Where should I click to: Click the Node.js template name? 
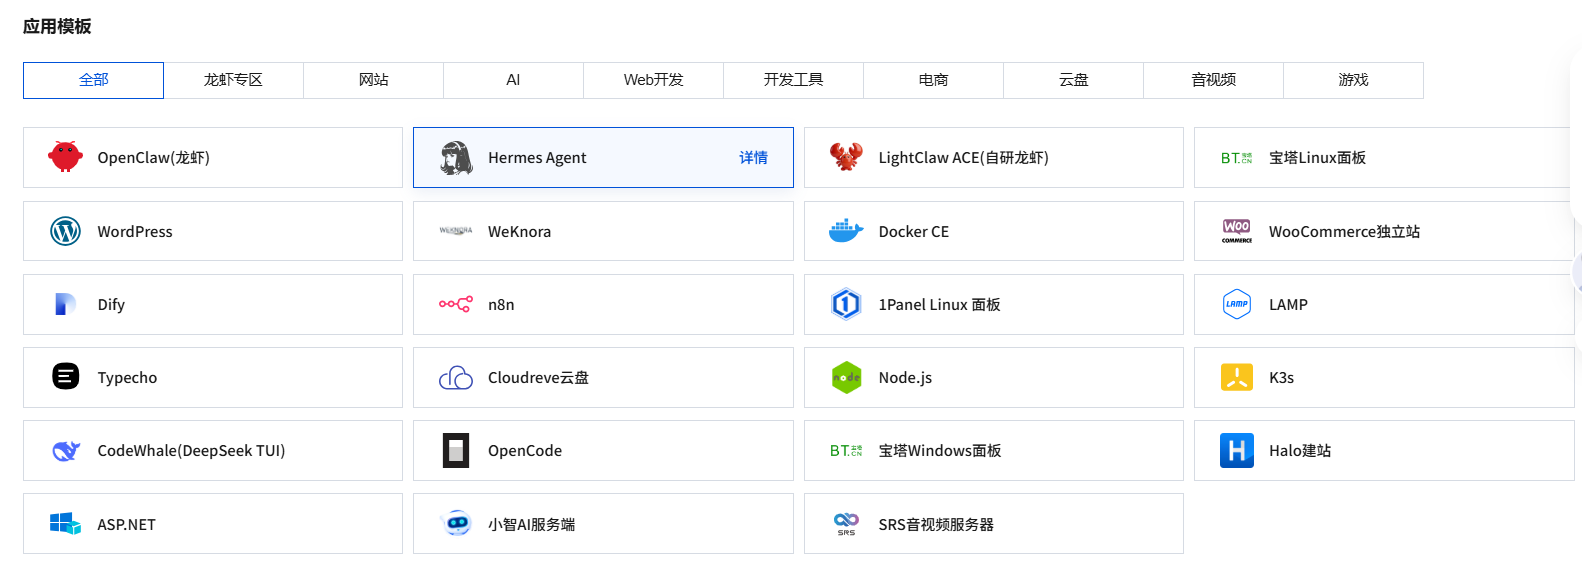coord(905,378)
